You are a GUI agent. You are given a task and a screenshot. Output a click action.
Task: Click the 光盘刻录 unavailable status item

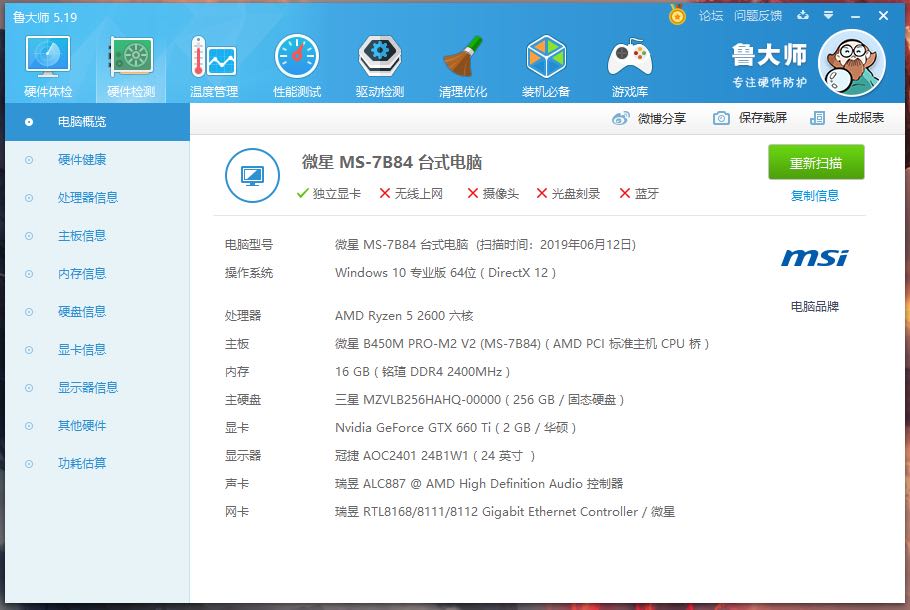[x=568, y=194]
